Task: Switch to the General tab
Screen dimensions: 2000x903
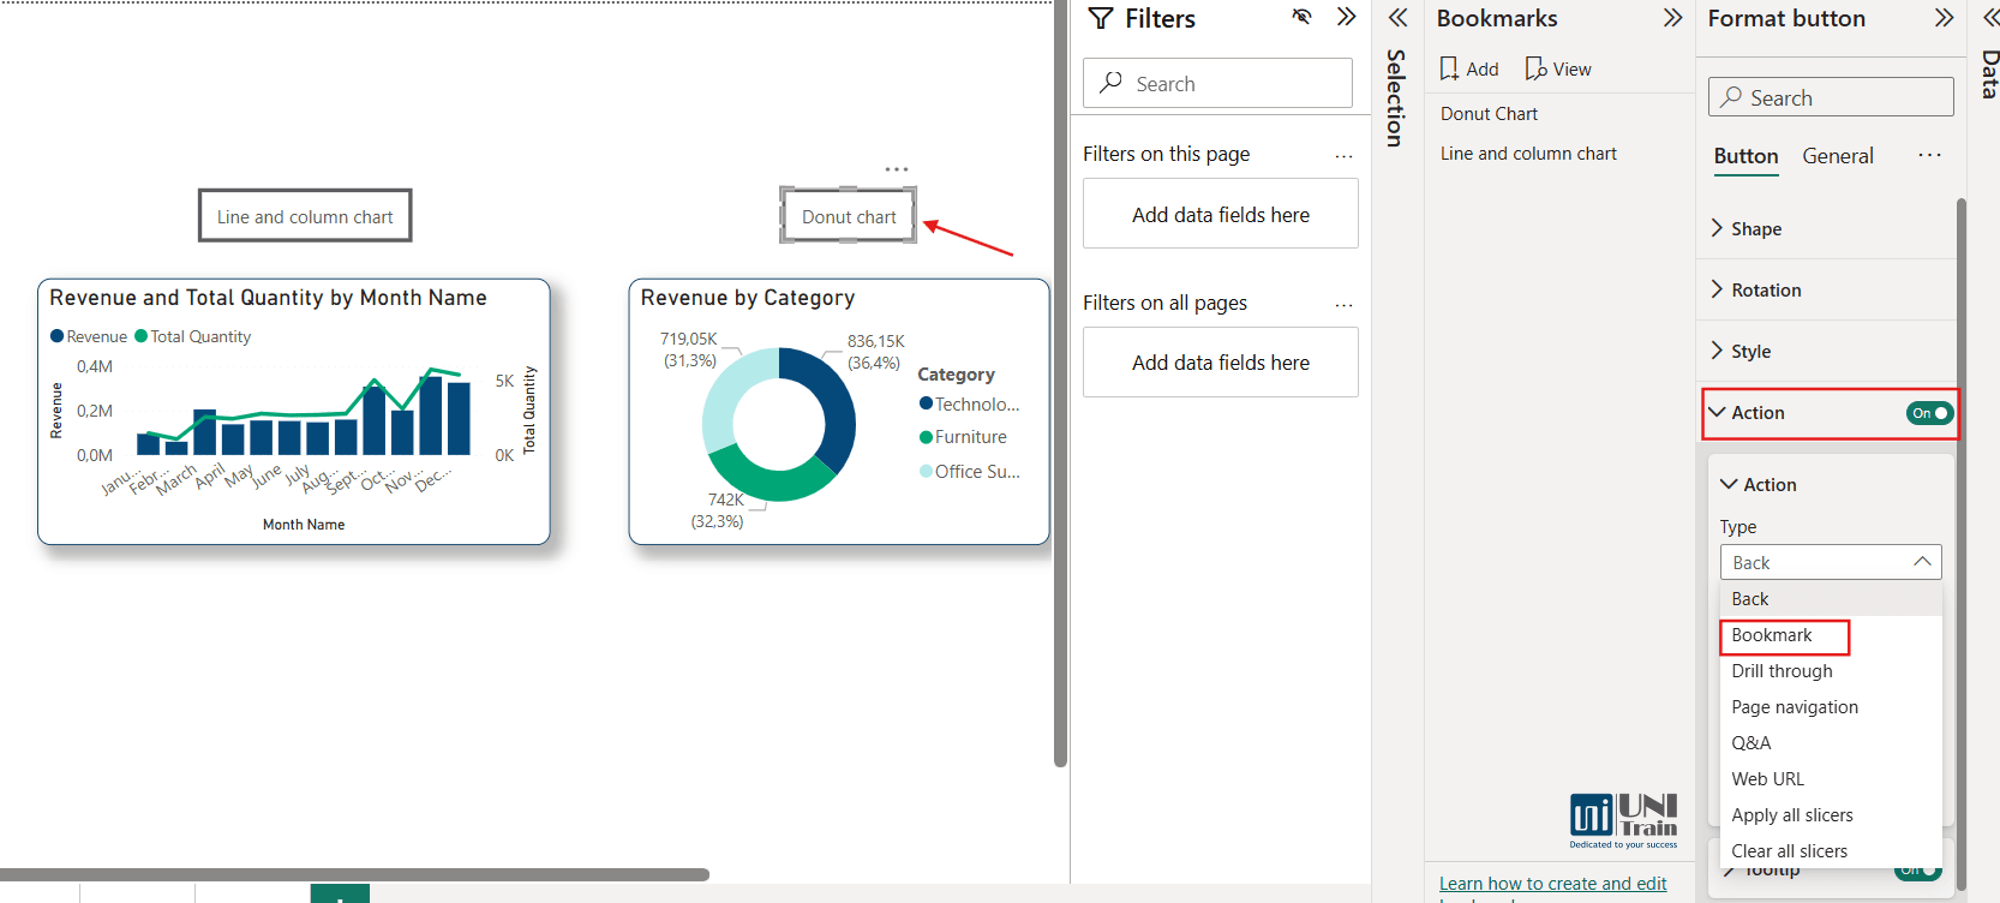Action: pos(1837,156)
